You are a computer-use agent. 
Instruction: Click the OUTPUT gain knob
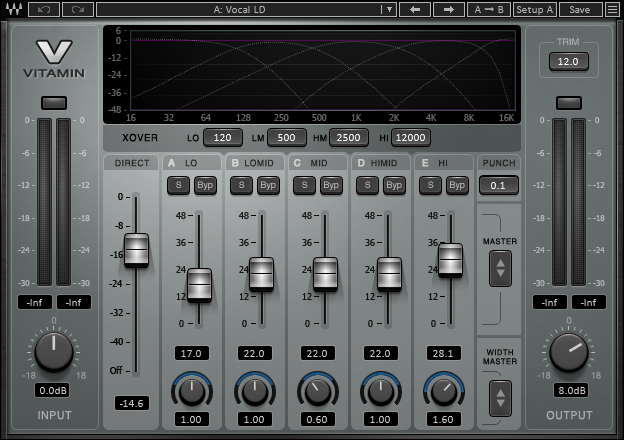tap(568, 352)
